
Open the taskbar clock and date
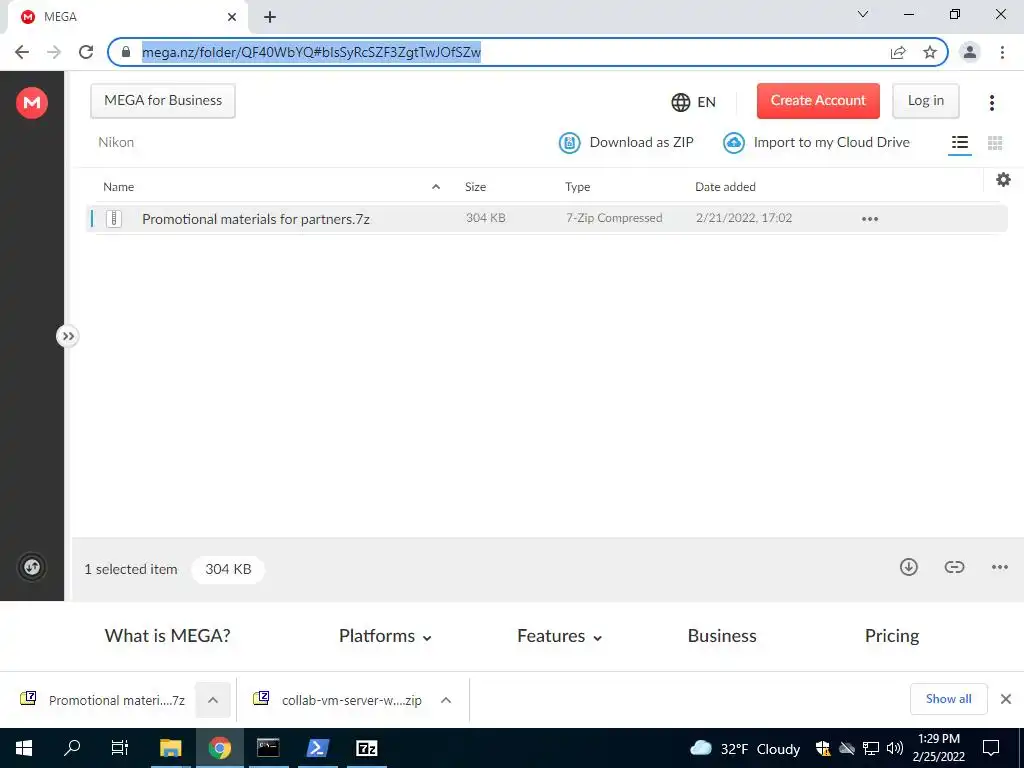[x=938, y=748]
